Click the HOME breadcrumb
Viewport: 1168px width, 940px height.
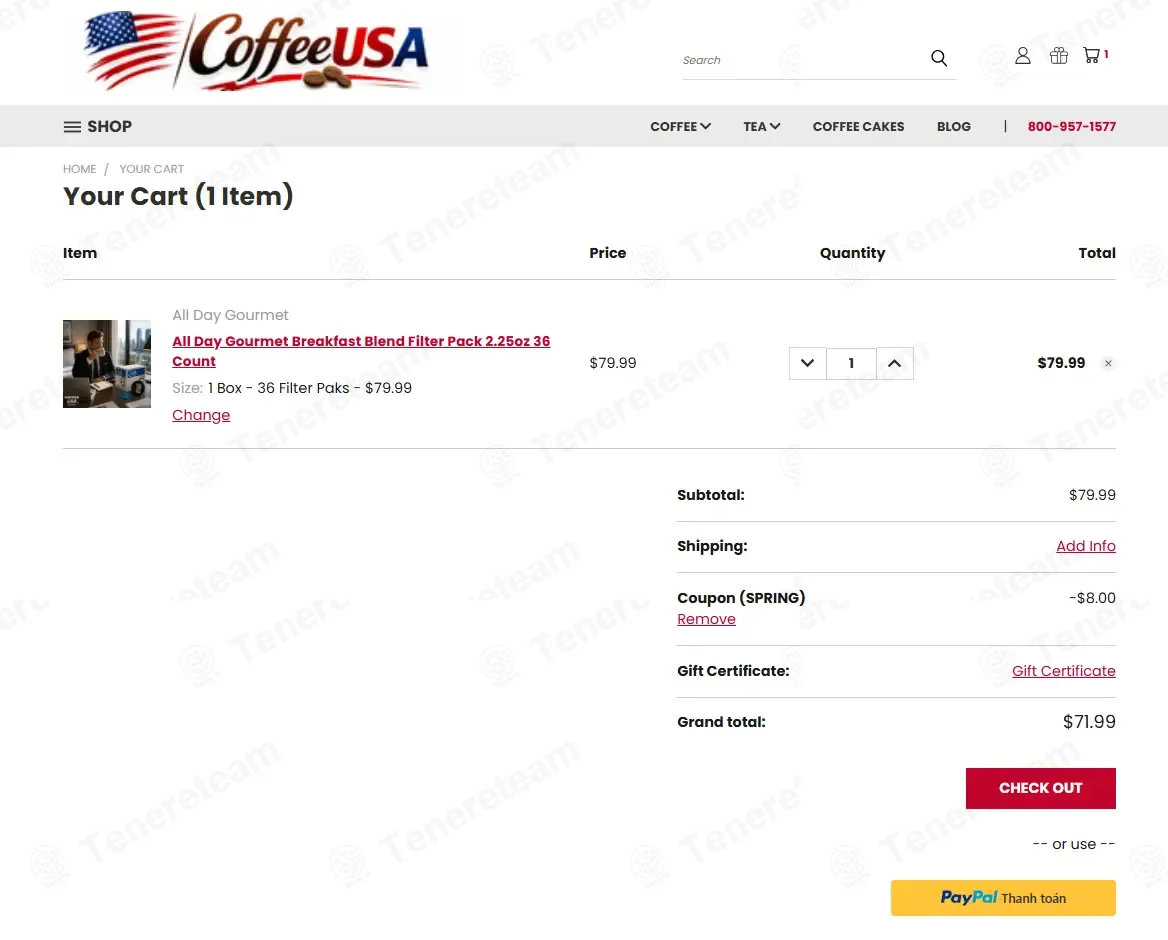click(x=80, y=169)
